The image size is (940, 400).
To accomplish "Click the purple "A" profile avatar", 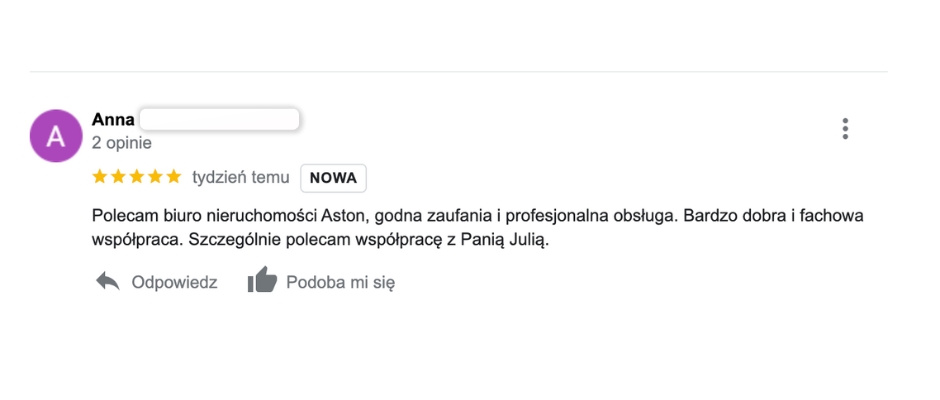I will coord(56,135).
